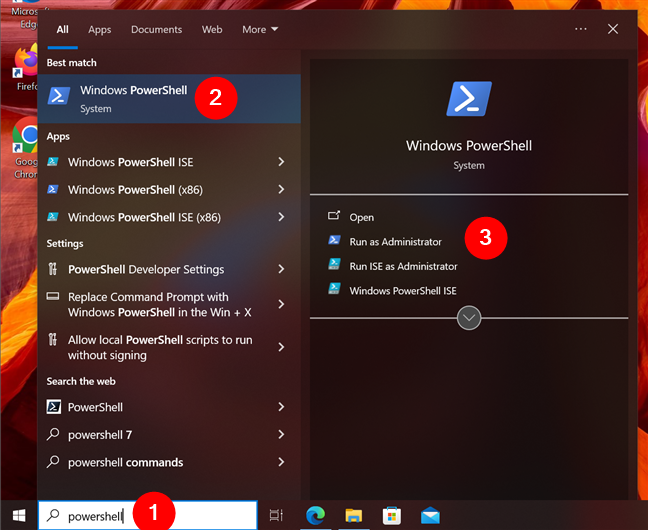
Task: Click the Replace Command Prompt setting icon
Action: coord(52,296)
